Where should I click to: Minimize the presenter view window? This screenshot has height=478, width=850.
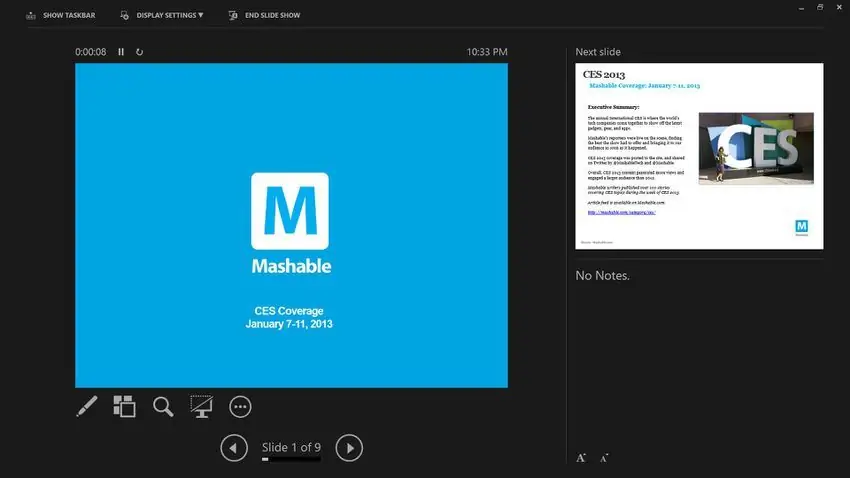click(801, 8)
